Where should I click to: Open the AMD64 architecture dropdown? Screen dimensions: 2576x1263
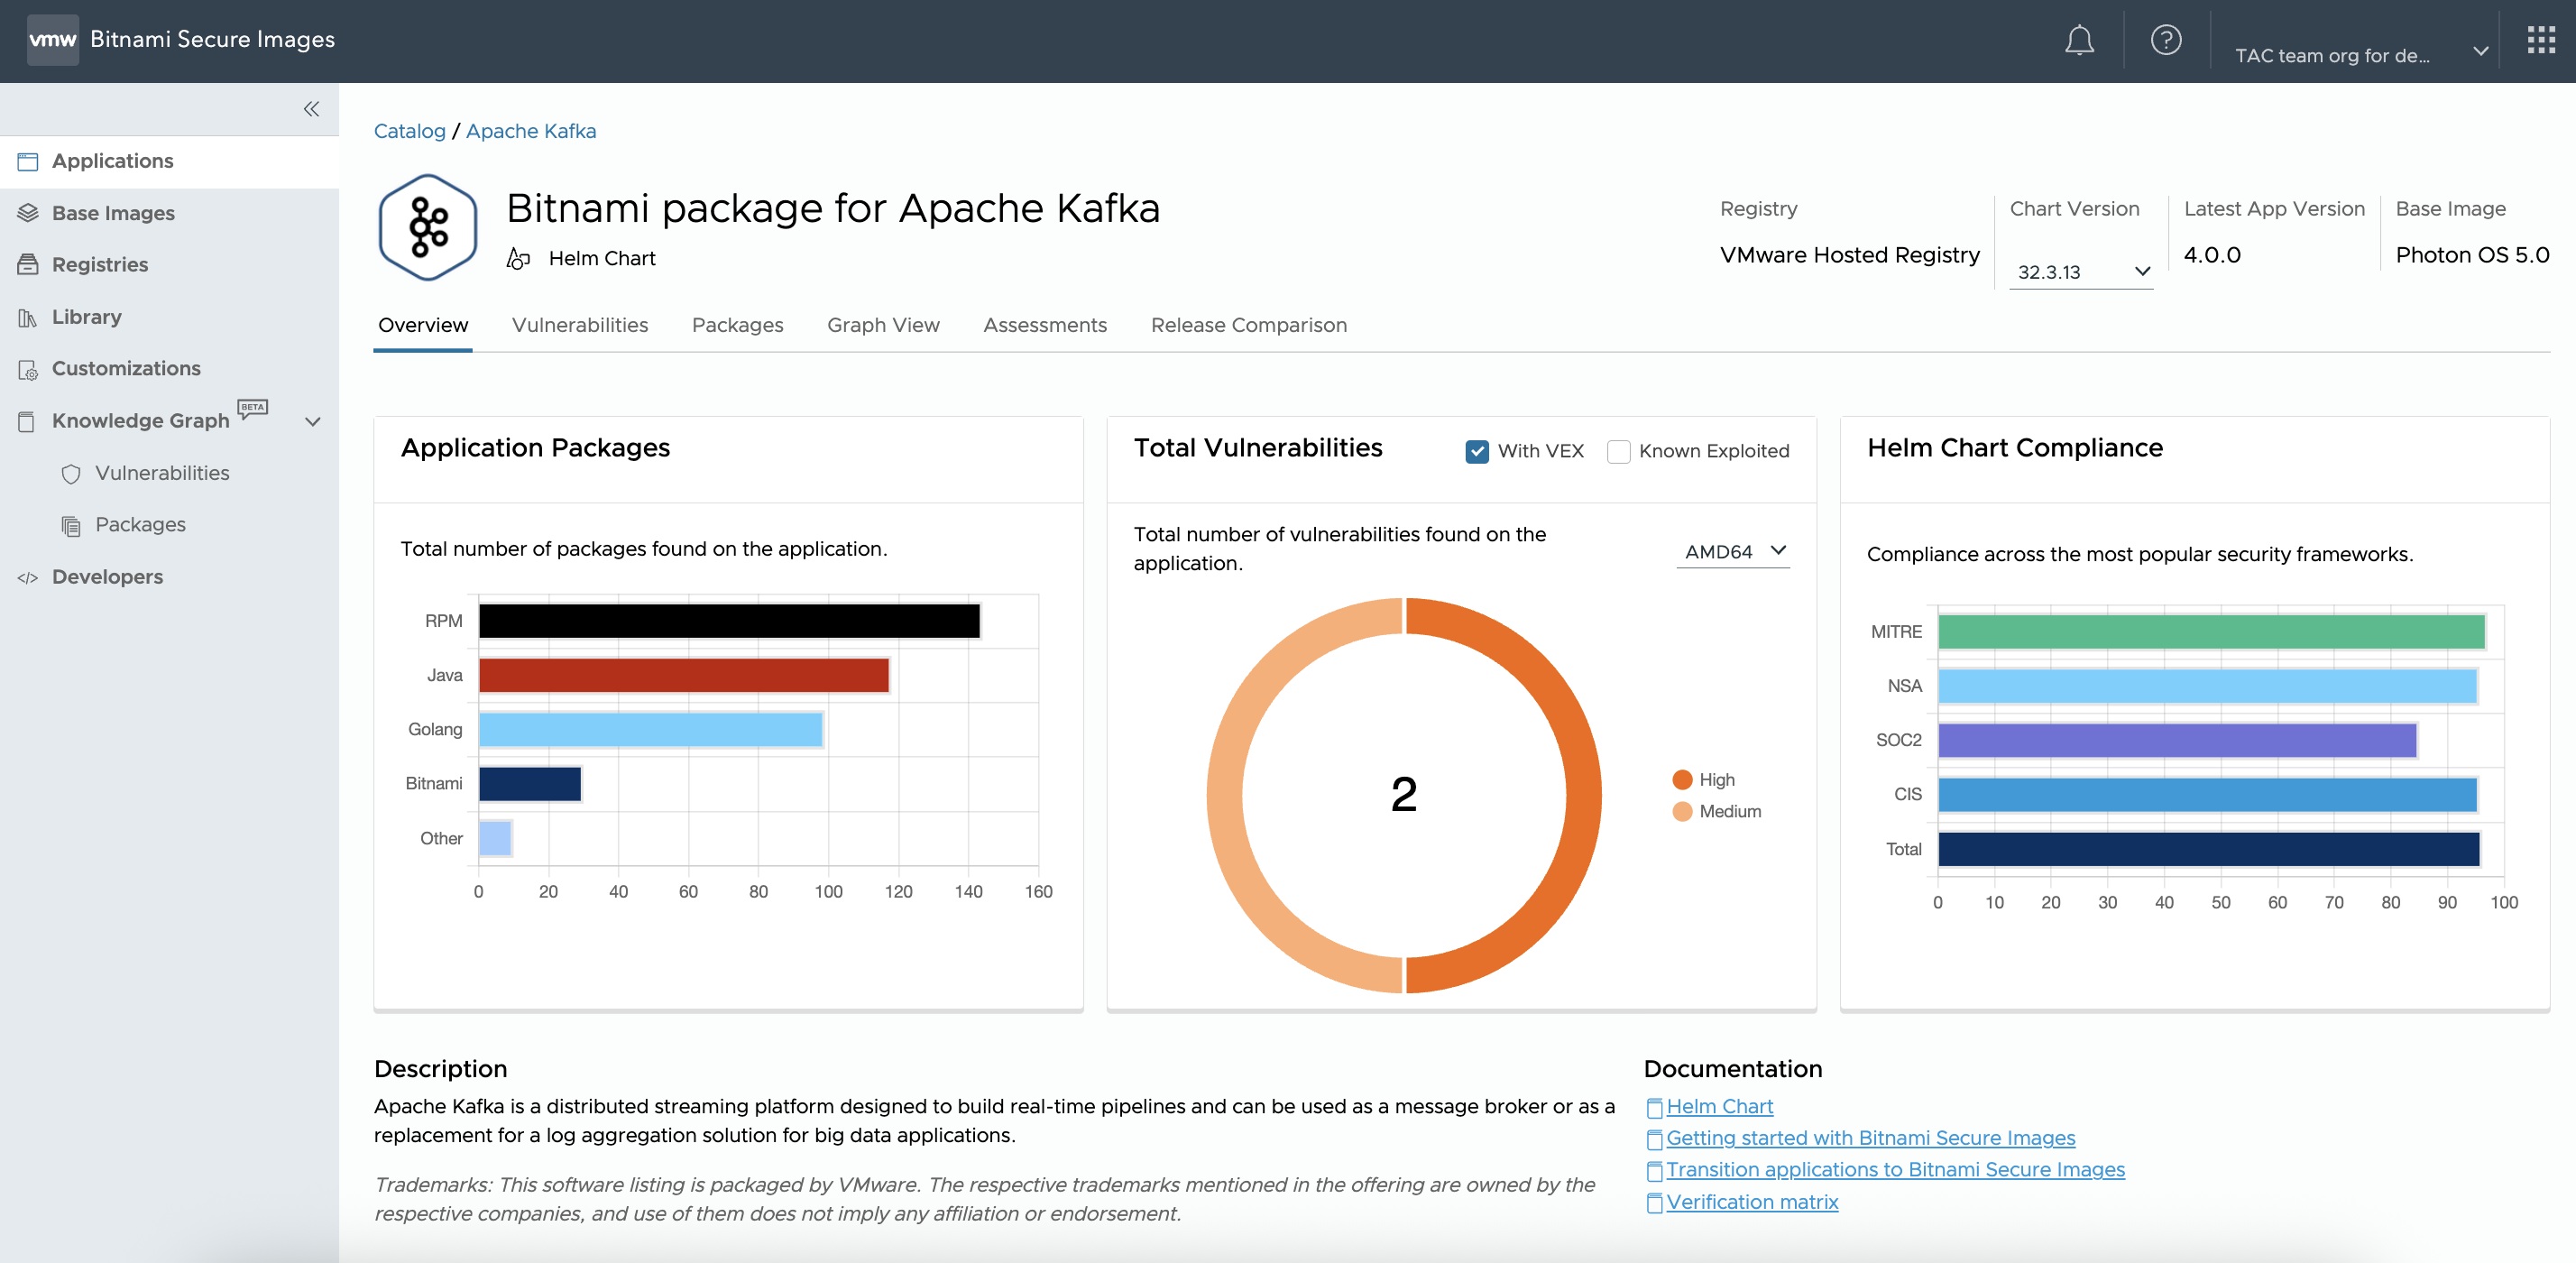pyautogui.click(x=1733, y=551)
